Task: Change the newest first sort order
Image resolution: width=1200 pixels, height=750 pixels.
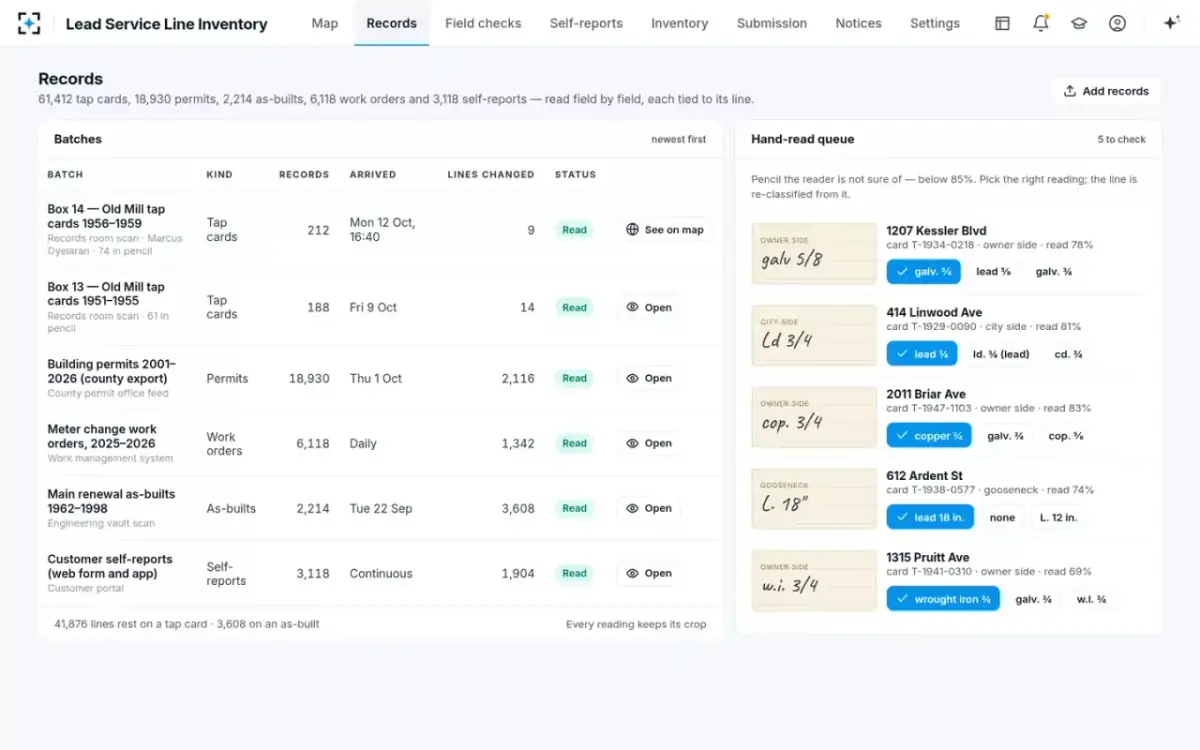Action: click(x=678, y=140)
